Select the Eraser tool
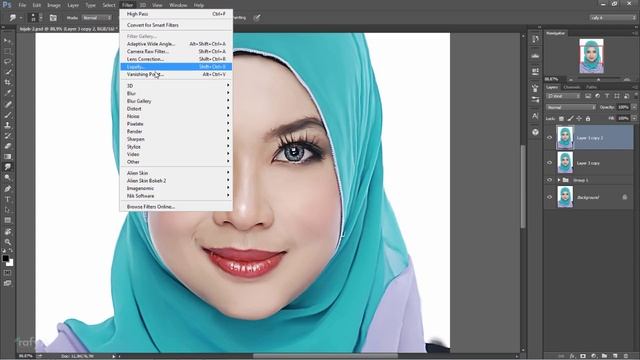640x360 pixels. pos(7,146)
